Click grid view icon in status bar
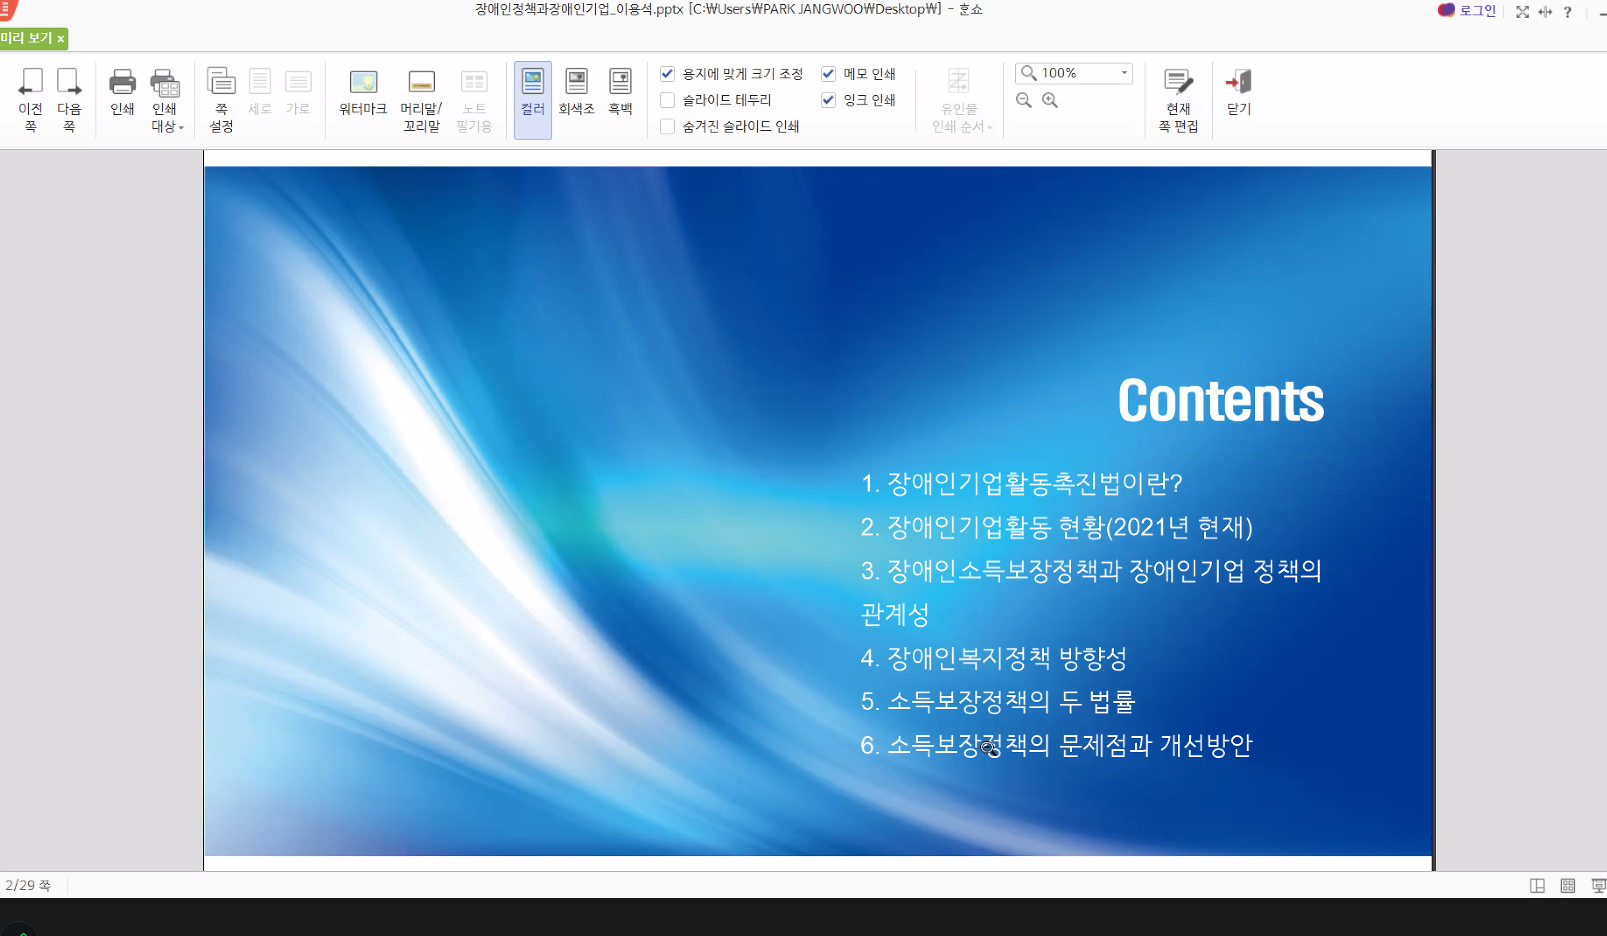 [x=1568, y=886]
